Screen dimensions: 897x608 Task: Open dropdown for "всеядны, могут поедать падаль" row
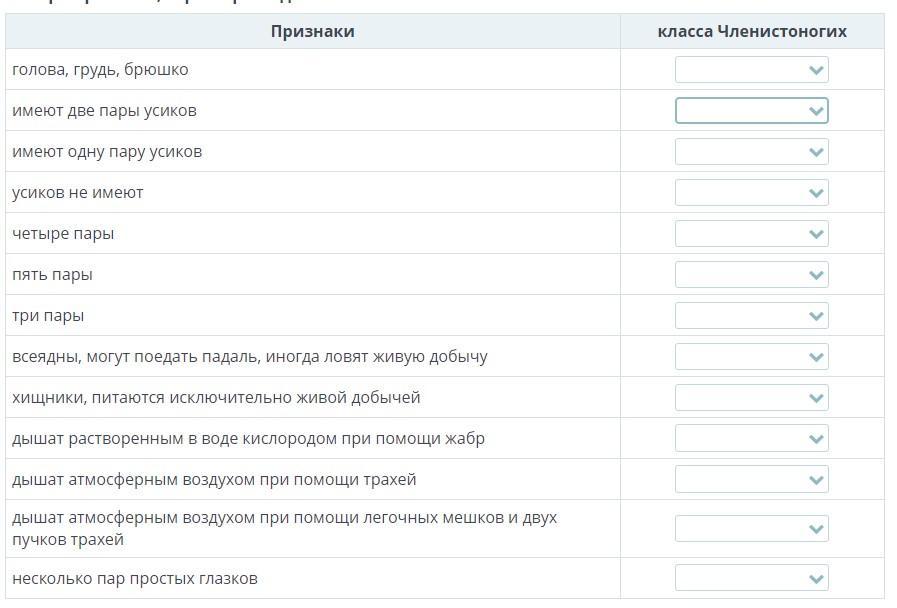click(x=751, y=357)
